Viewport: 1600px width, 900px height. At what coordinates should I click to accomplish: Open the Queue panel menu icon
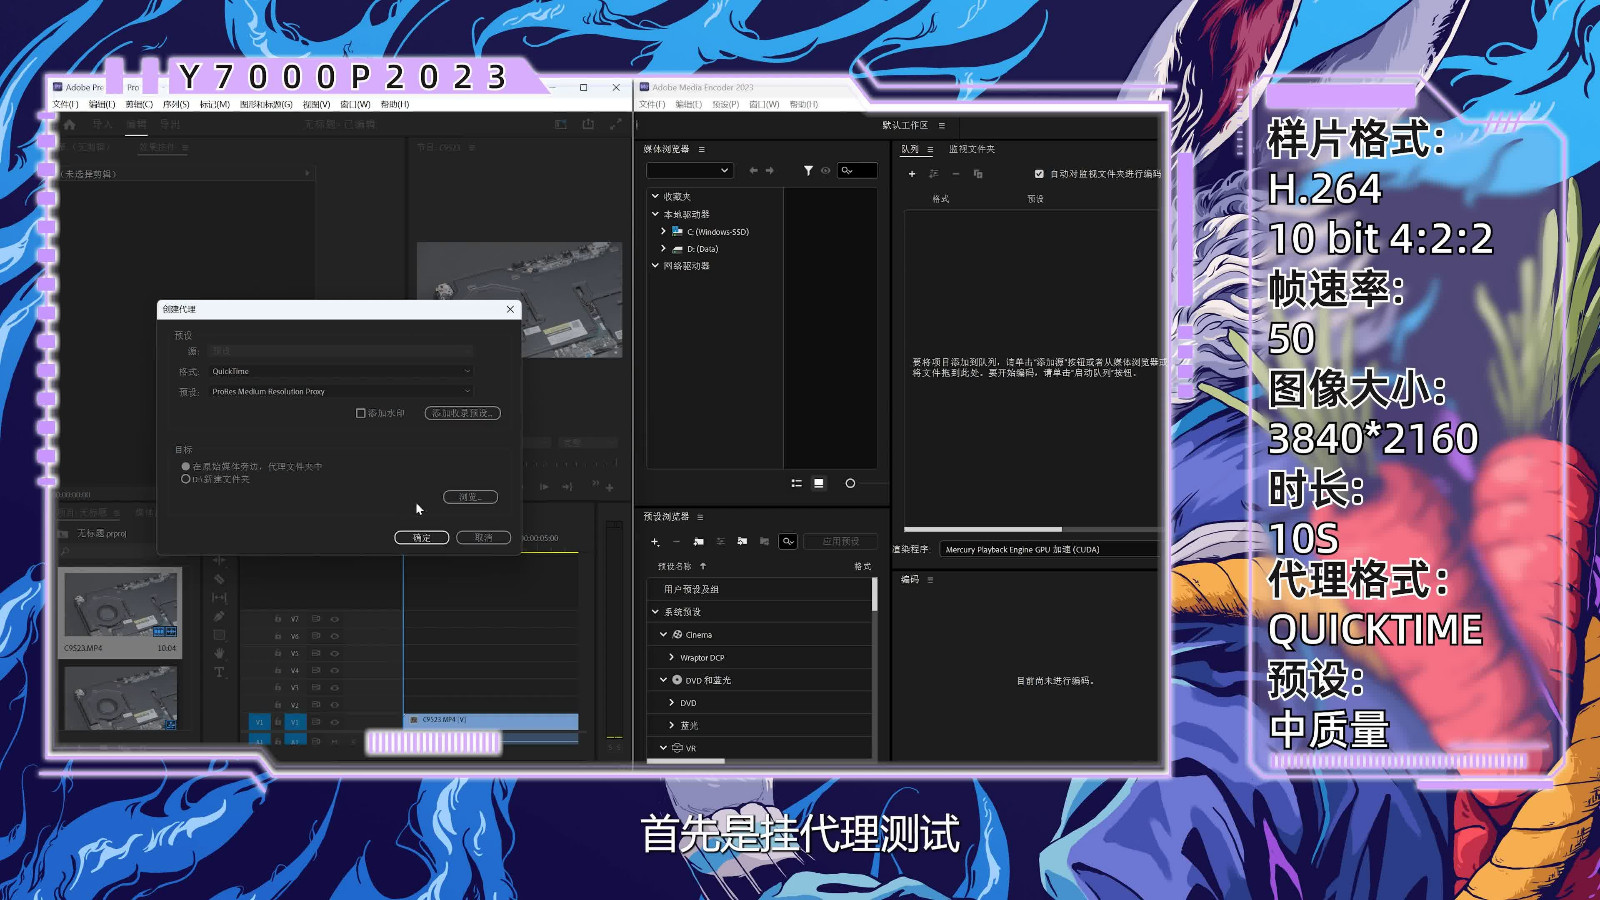pyautogui.click(x=930, y=149)
